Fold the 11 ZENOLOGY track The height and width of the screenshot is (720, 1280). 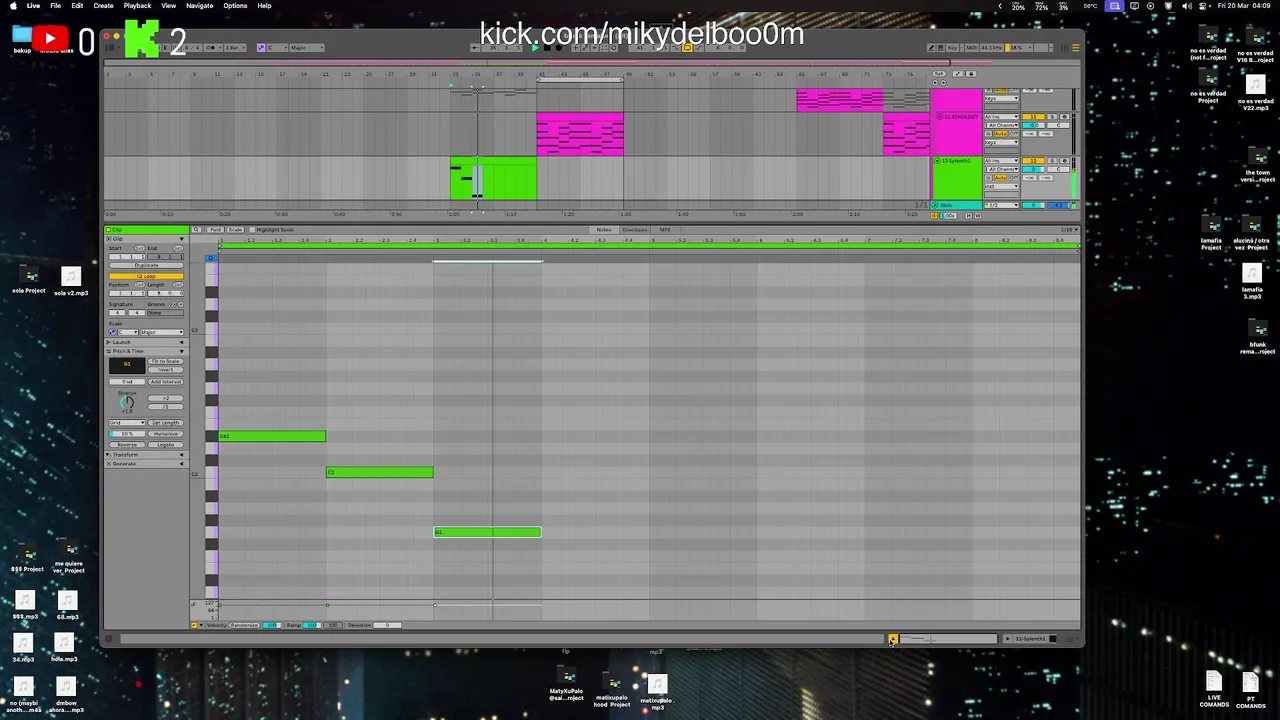tap(939, 117)
